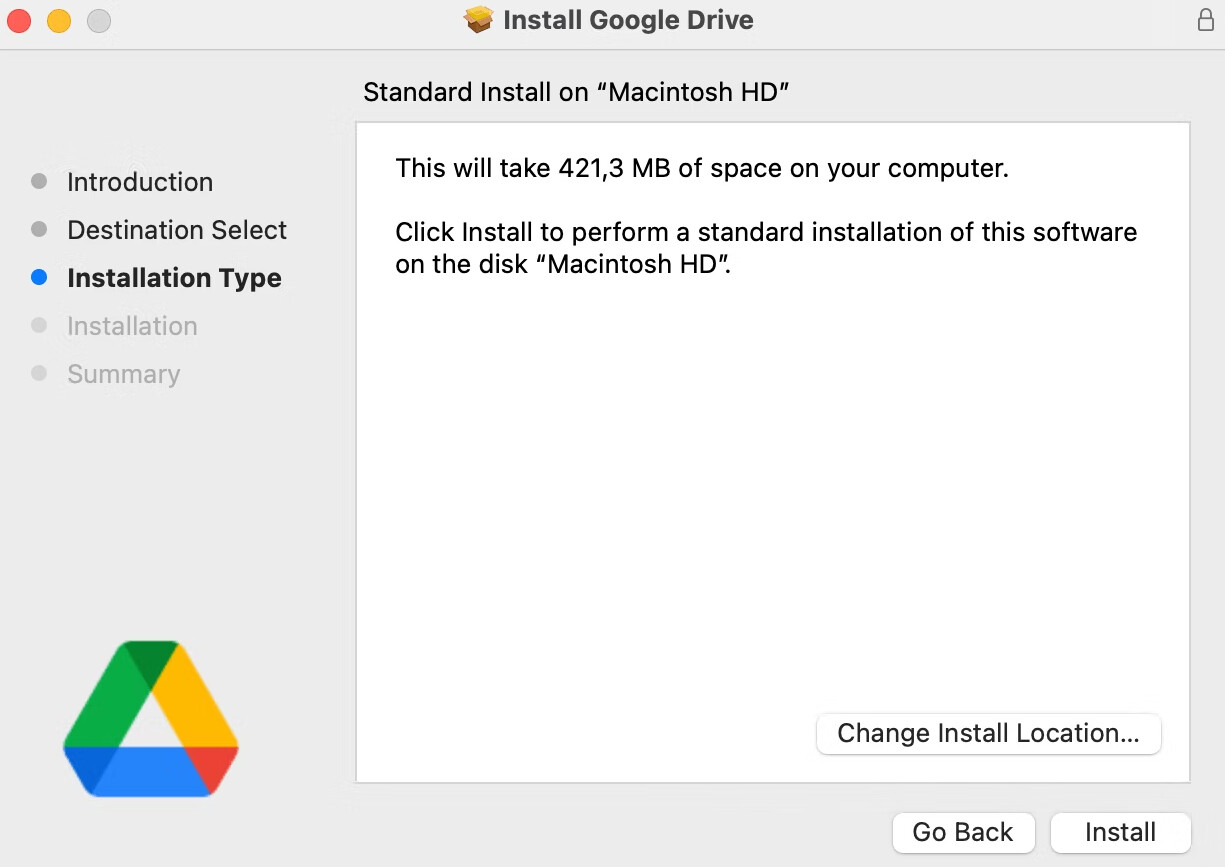
Task: Click the package box icon in title
Action: [479, 20]
